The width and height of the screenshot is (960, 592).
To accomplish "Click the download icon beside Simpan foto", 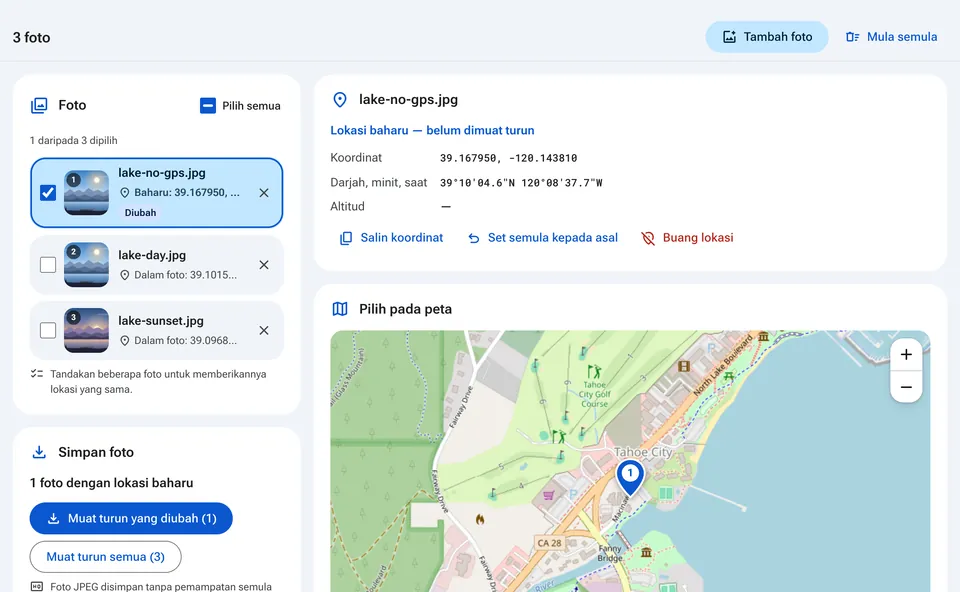I will pos(39,452).
